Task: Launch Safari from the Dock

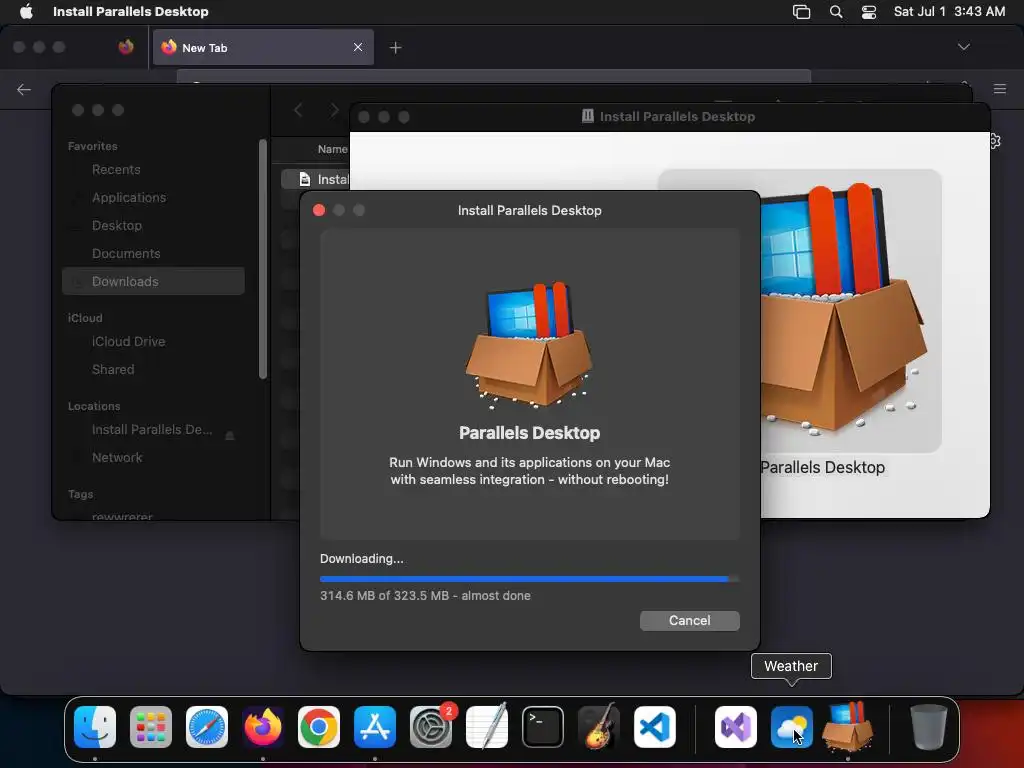Action: point(207,727)
